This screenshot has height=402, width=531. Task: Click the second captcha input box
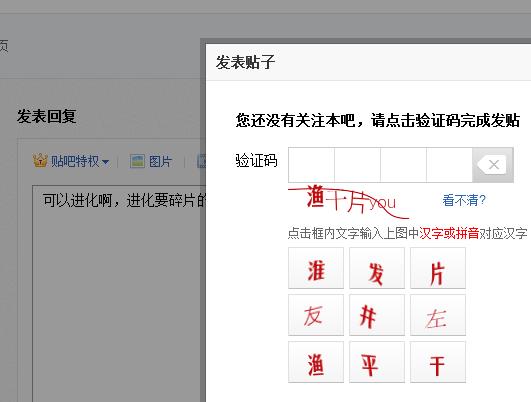pos(357,165)
